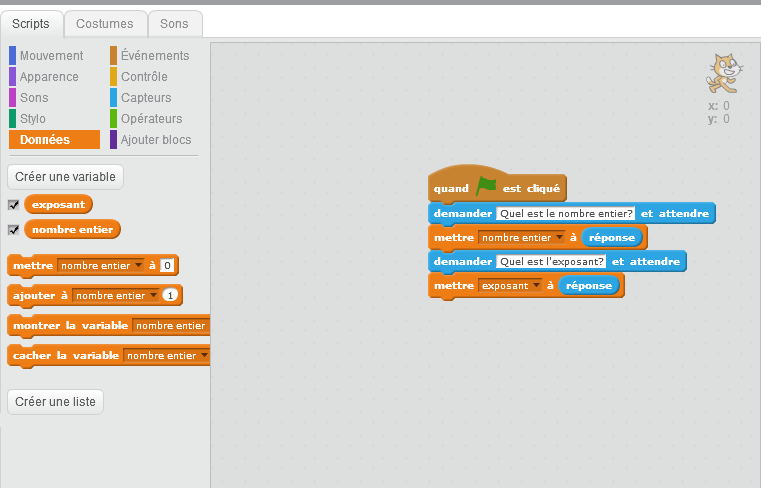Image resolution: width=761 pixels, height=488 pixels.
Task: Click the Créer une variable button
Action: click(65, 177)
